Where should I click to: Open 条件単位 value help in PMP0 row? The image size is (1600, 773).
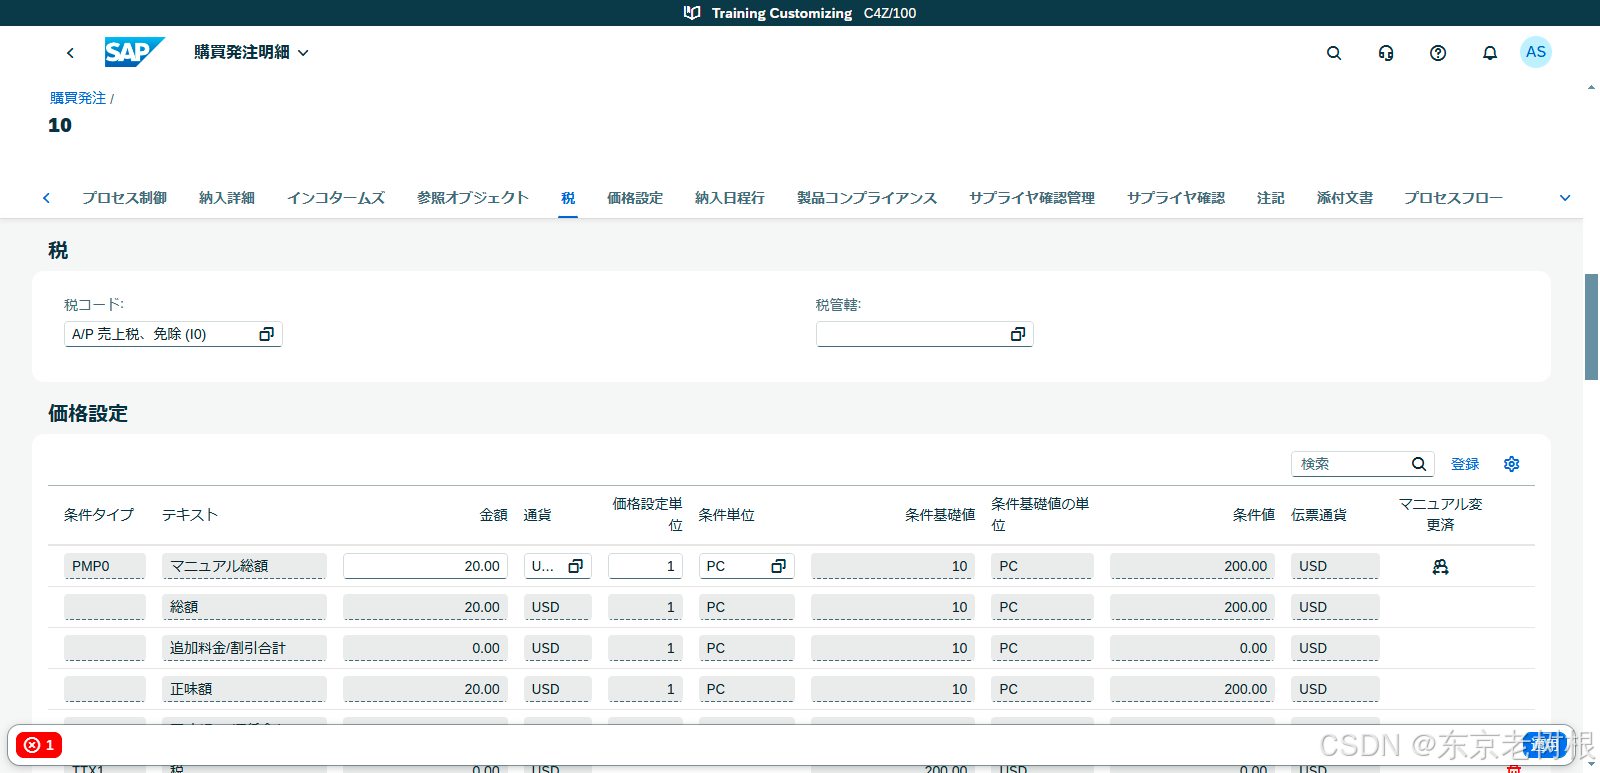point(779,566)
